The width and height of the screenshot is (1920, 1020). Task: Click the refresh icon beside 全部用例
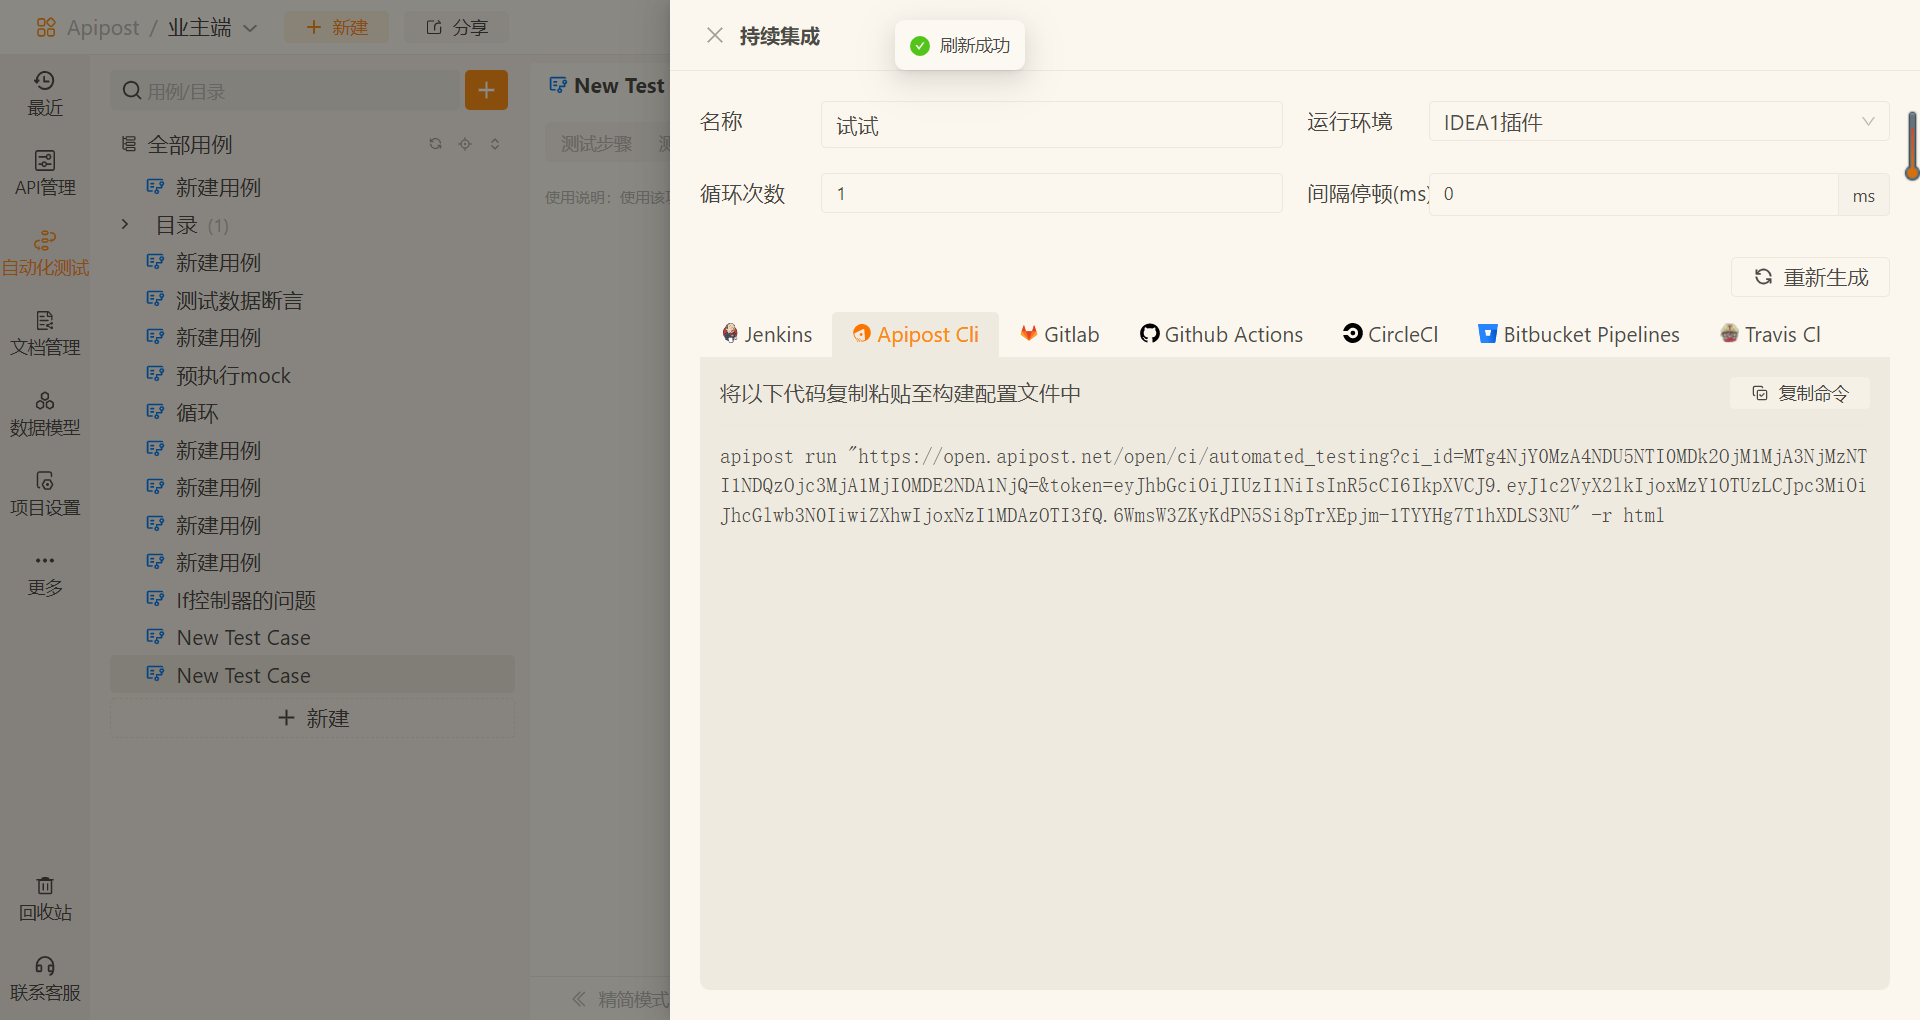[x=435, y=144]
